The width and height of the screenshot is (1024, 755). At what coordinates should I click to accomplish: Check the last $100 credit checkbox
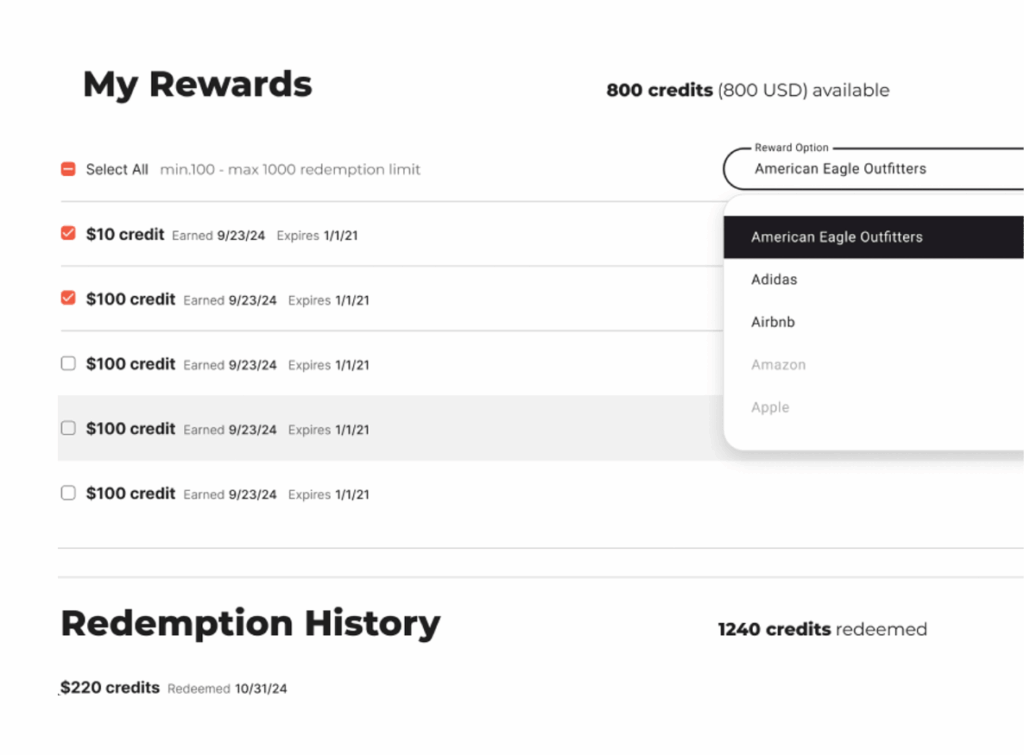68,492
